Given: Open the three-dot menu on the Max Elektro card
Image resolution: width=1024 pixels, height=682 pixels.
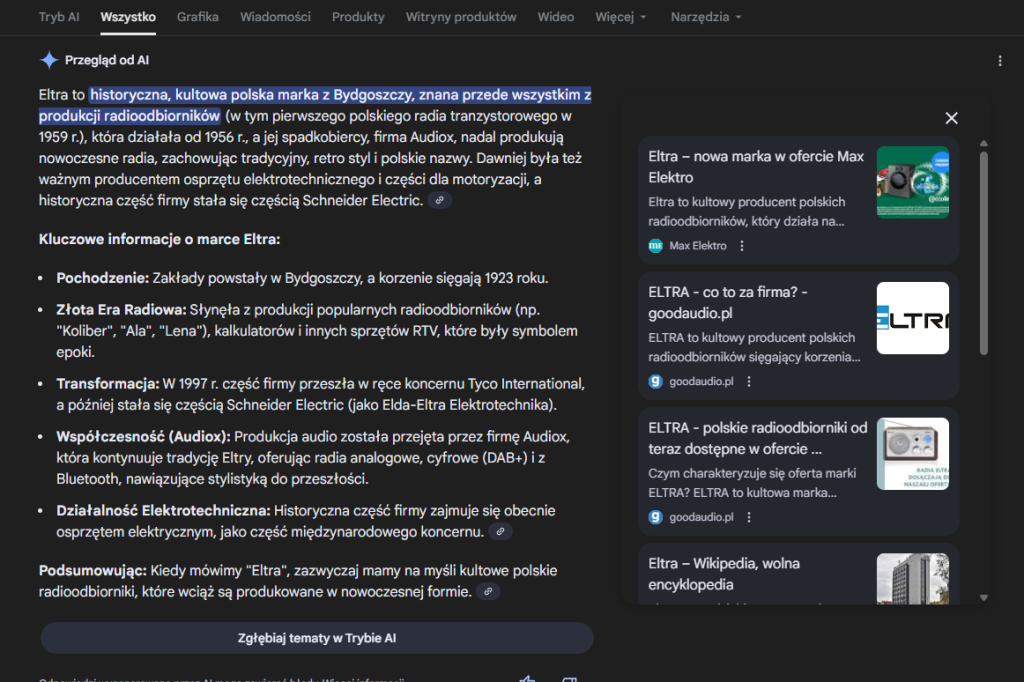Looking at the screenshot, I should (x=742, y=245).
